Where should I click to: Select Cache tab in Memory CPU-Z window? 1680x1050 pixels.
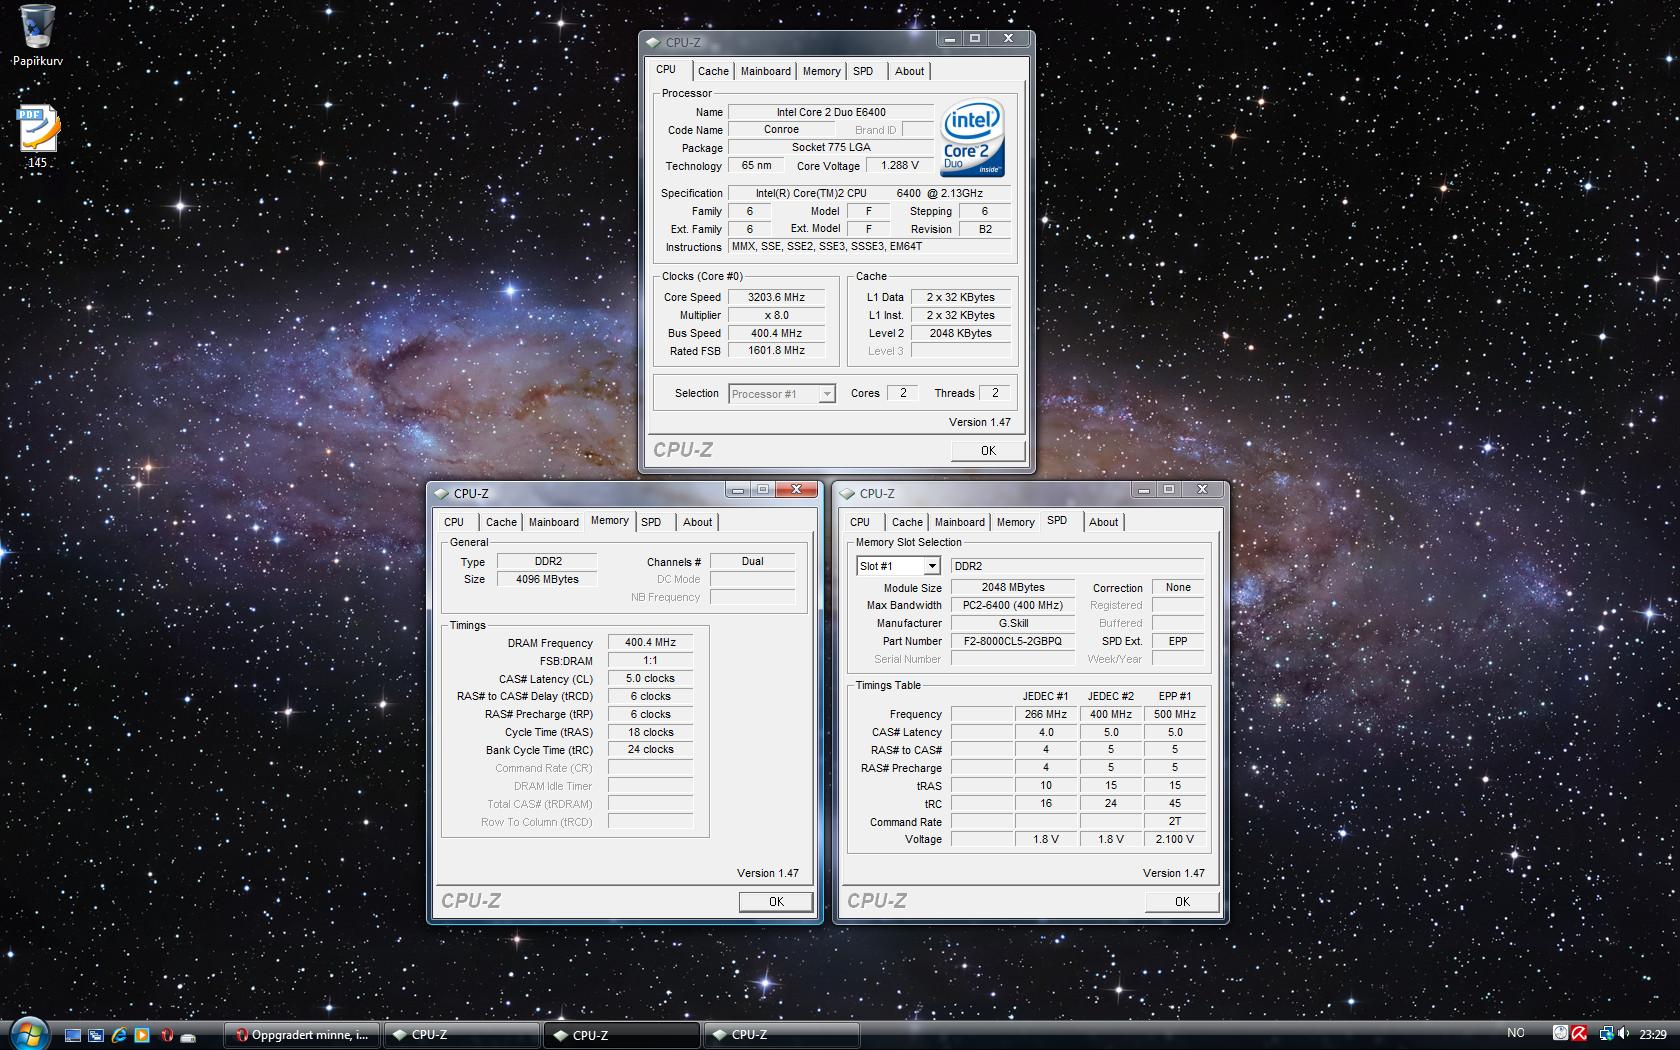point(501,522)
